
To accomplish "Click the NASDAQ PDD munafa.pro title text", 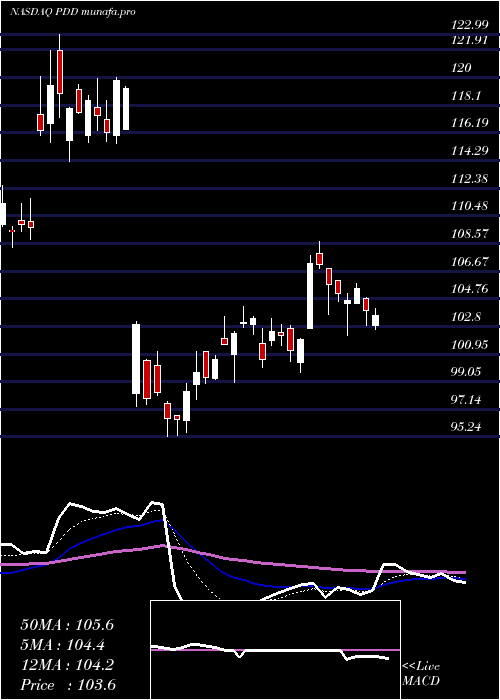I will click(x=73, y=12).
